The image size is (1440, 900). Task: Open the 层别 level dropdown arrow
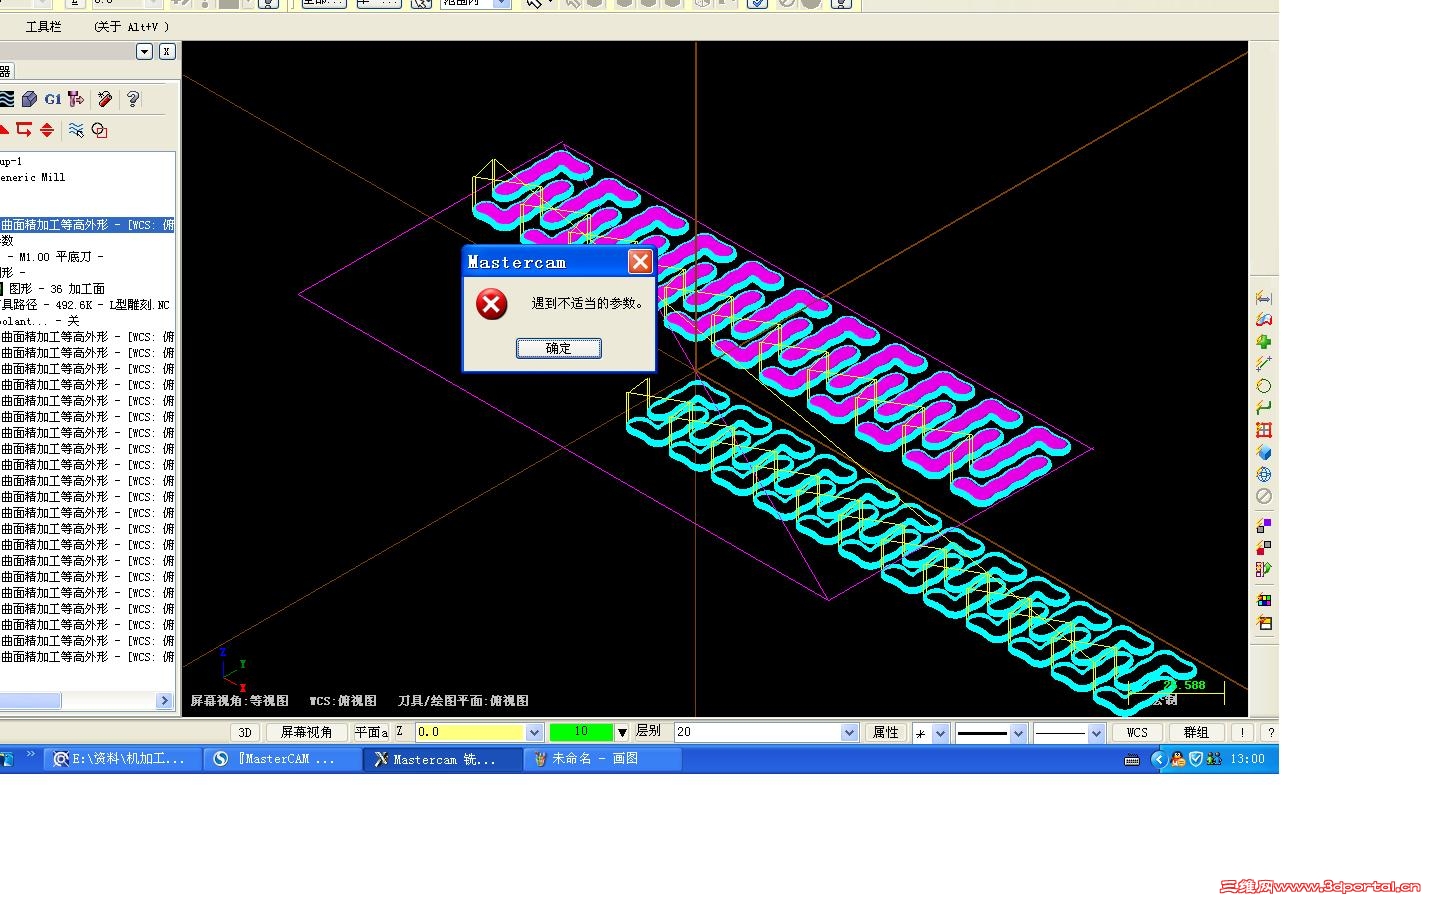[x=850, y=732]
